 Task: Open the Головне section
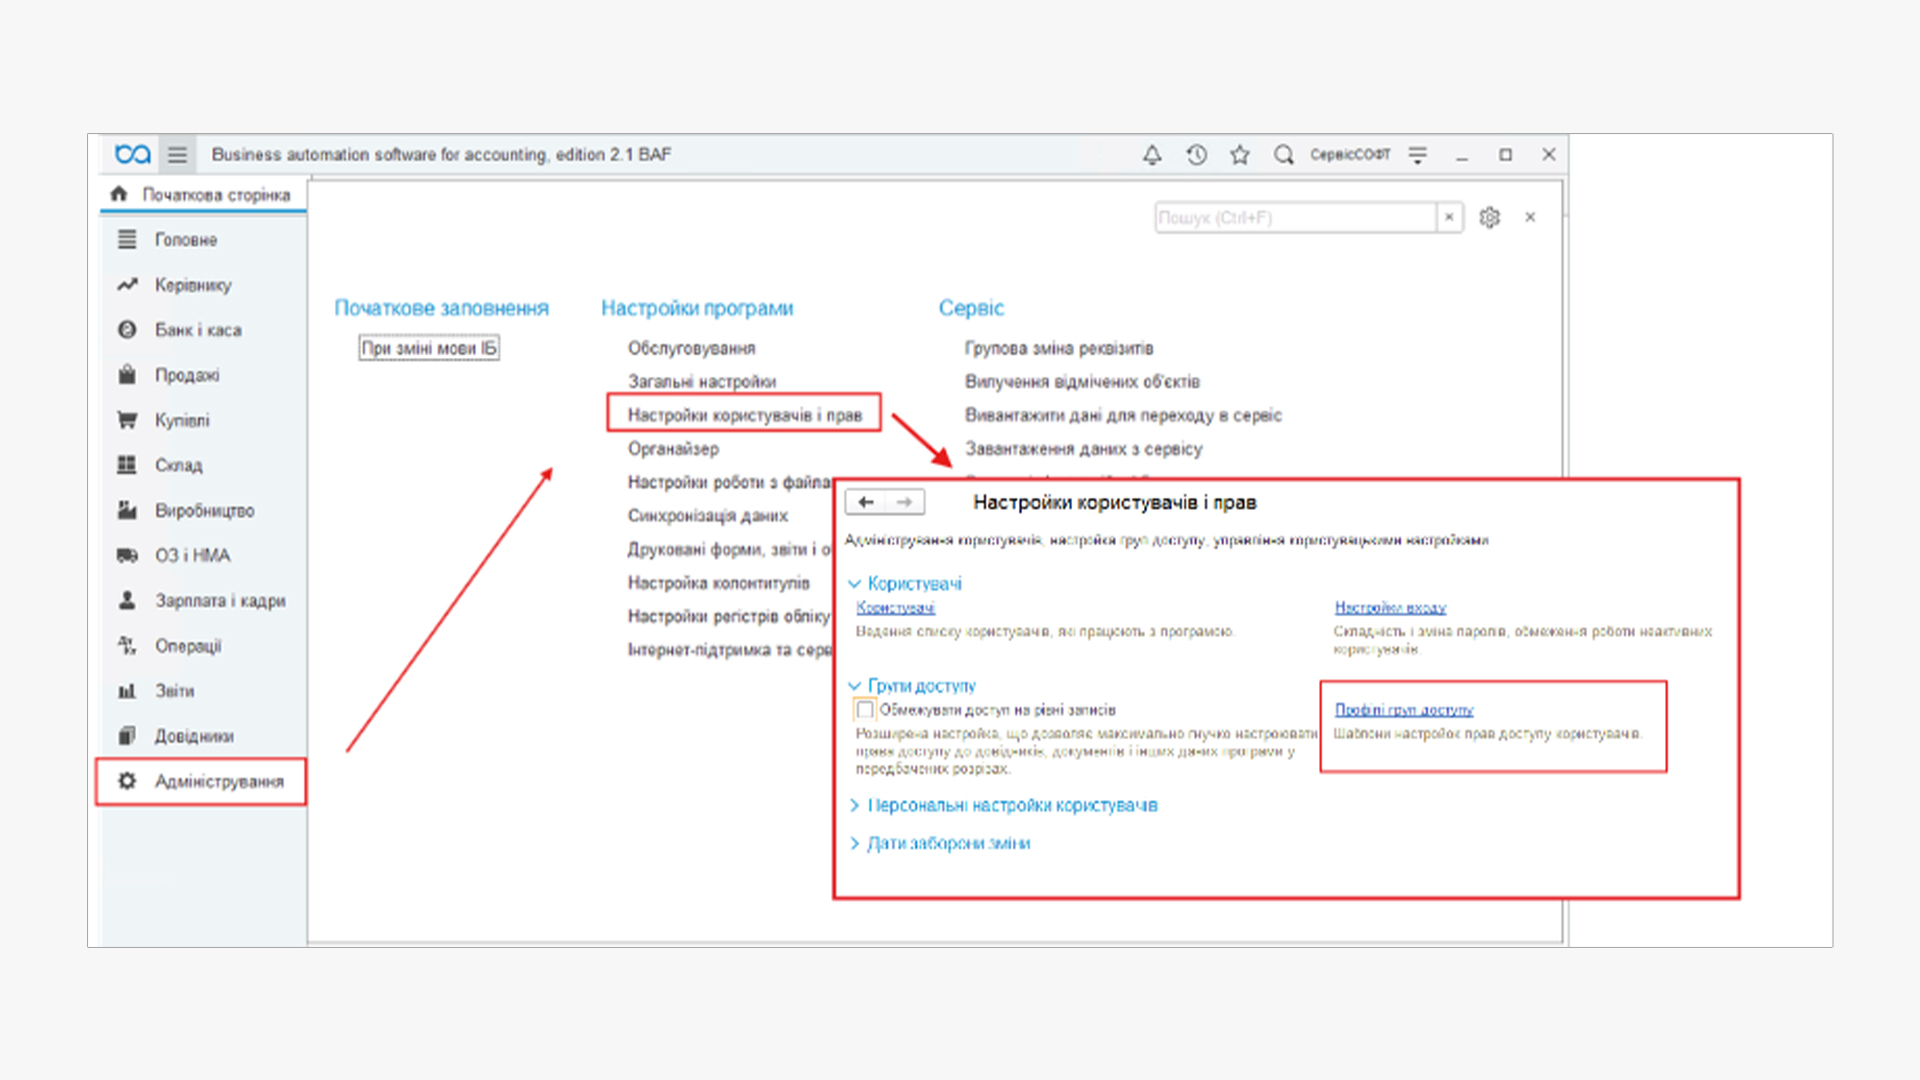(x=185, y=240)
